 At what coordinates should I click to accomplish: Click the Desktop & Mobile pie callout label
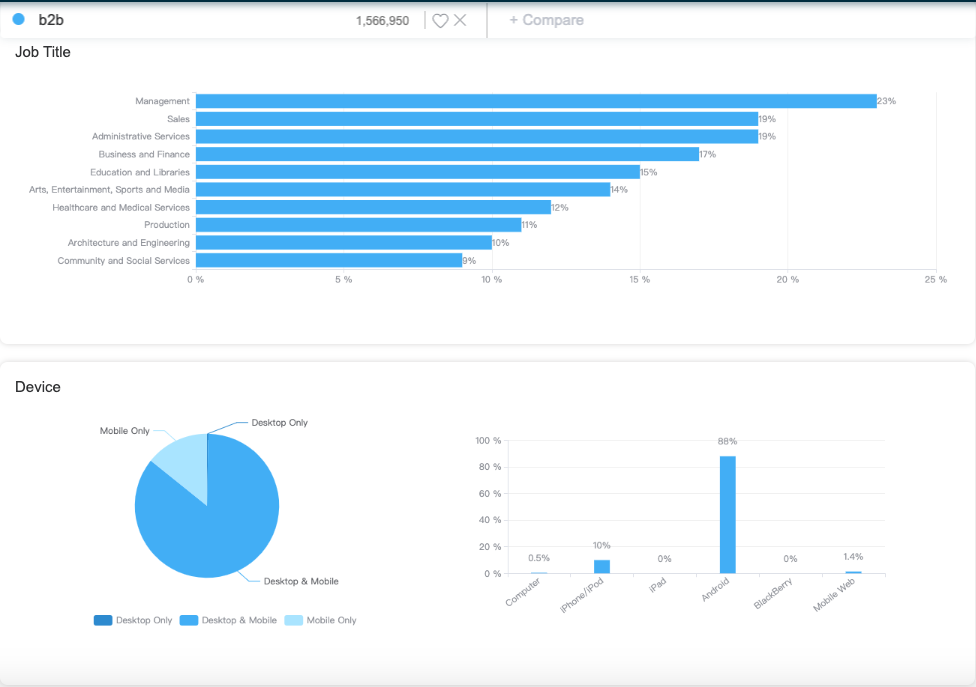301,581
